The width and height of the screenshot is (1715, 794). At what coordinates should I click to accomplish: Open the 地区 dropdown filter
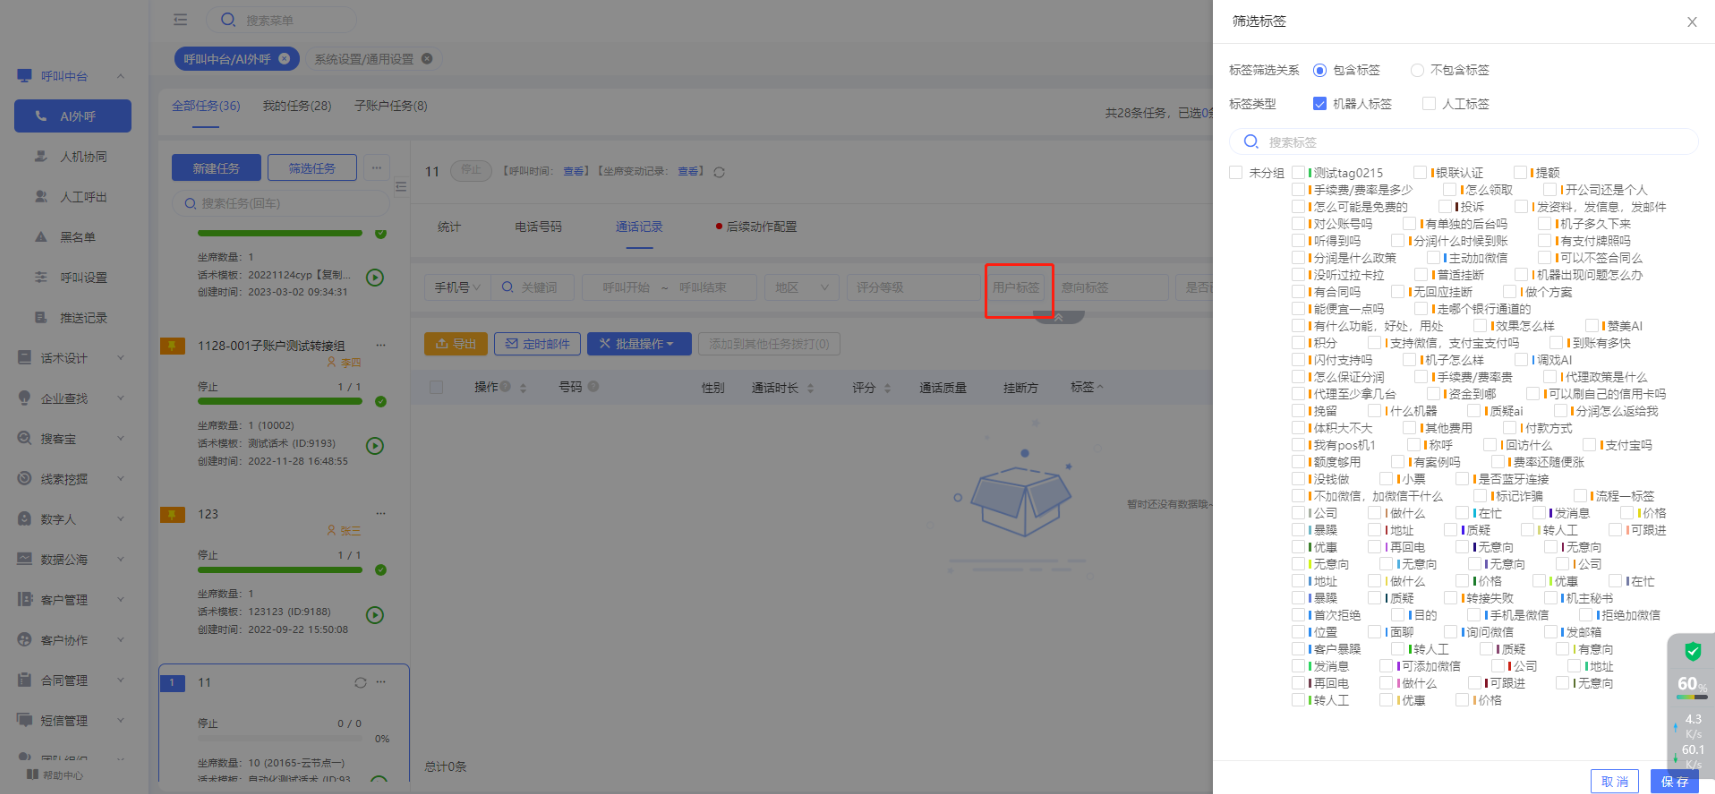pyautogui.click(x=801, y=288)
